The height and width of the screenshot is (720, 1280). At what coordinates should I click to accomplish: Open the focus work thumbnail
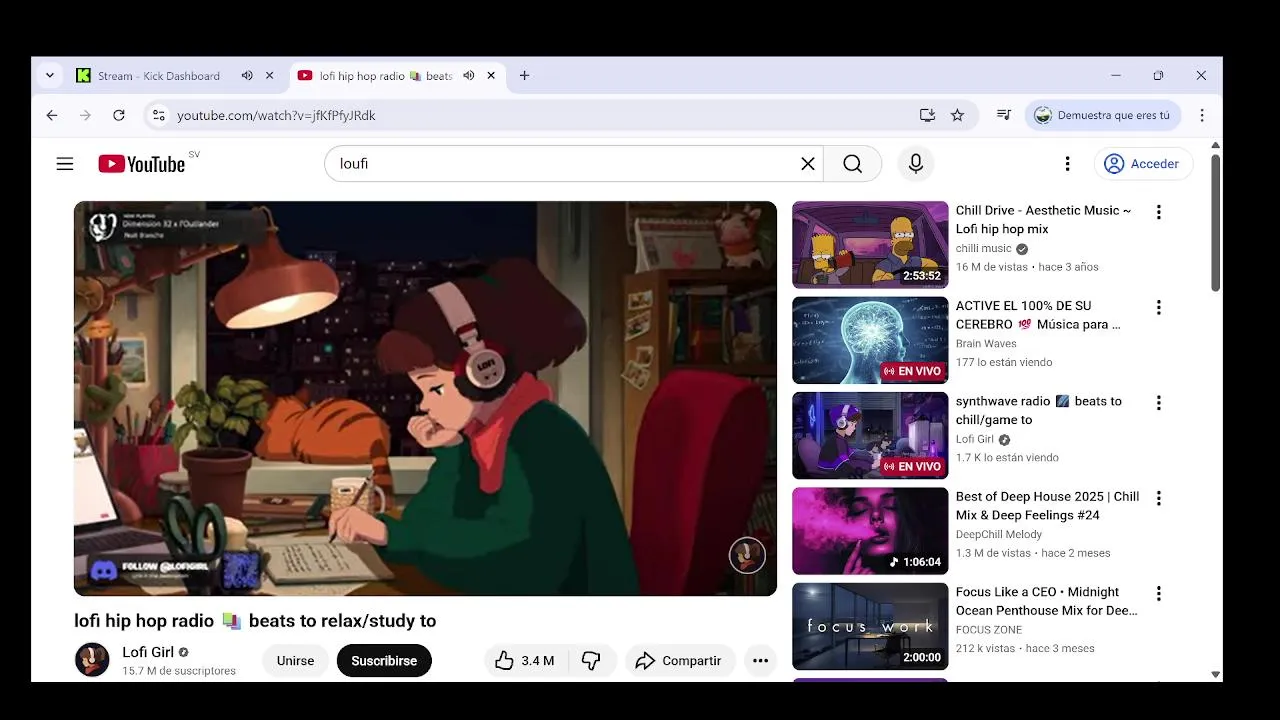point(870,627)
